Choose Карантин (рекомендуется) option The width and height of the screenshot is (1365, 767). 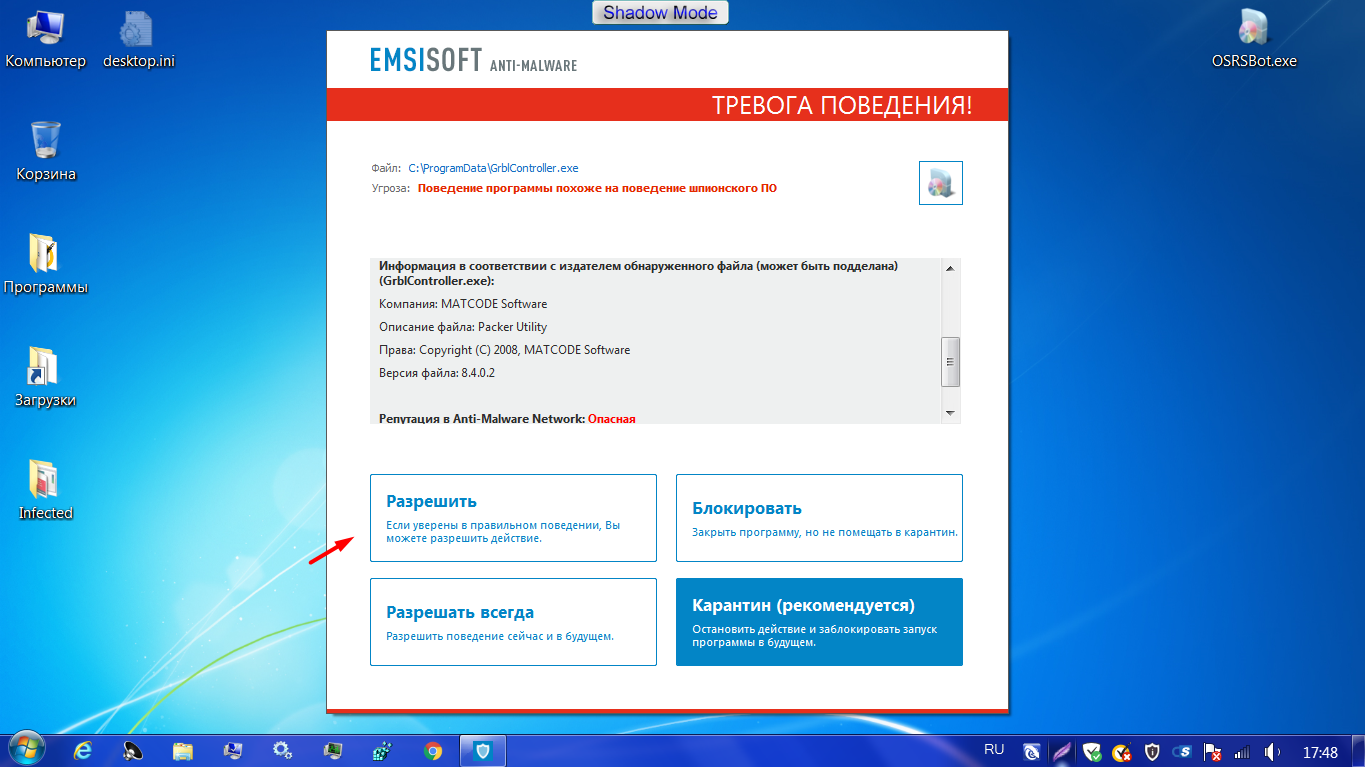[819, 622]
